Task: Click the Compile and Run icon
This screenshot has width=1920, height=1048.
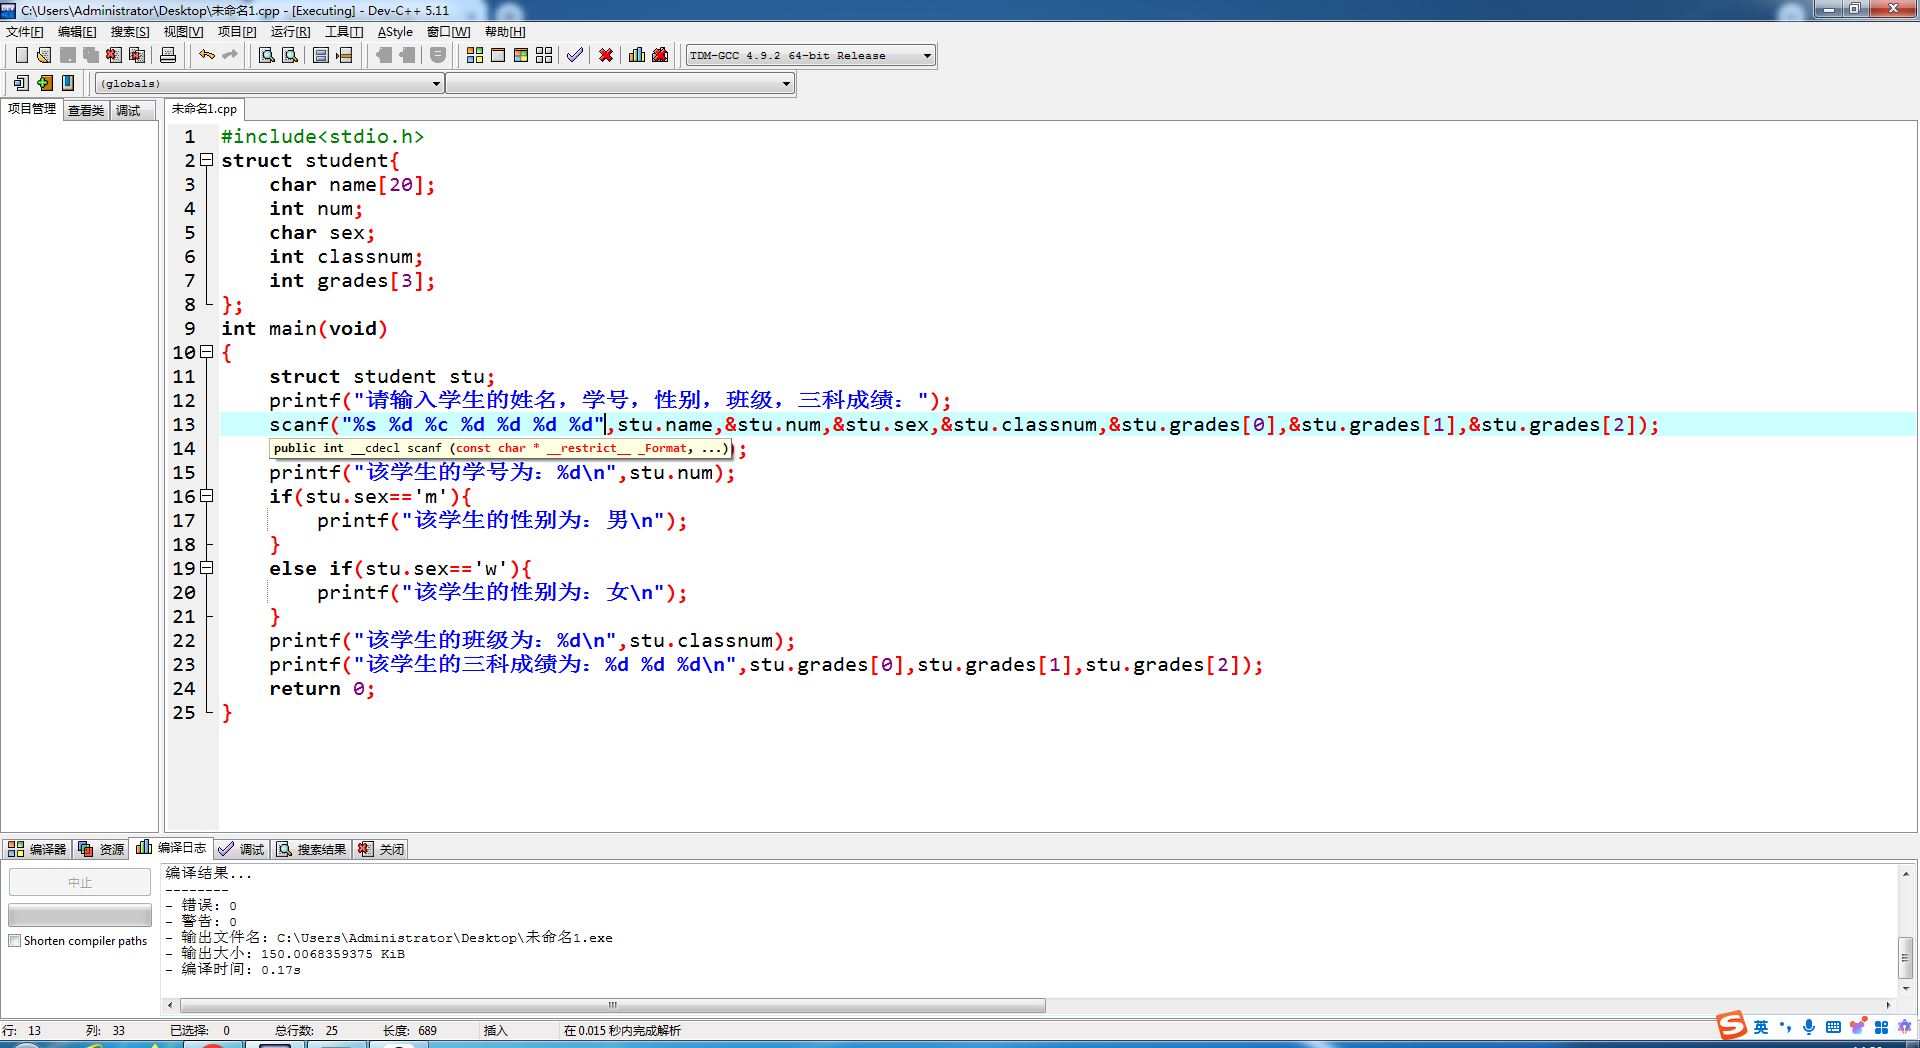Action: click(x=521, y=55)
